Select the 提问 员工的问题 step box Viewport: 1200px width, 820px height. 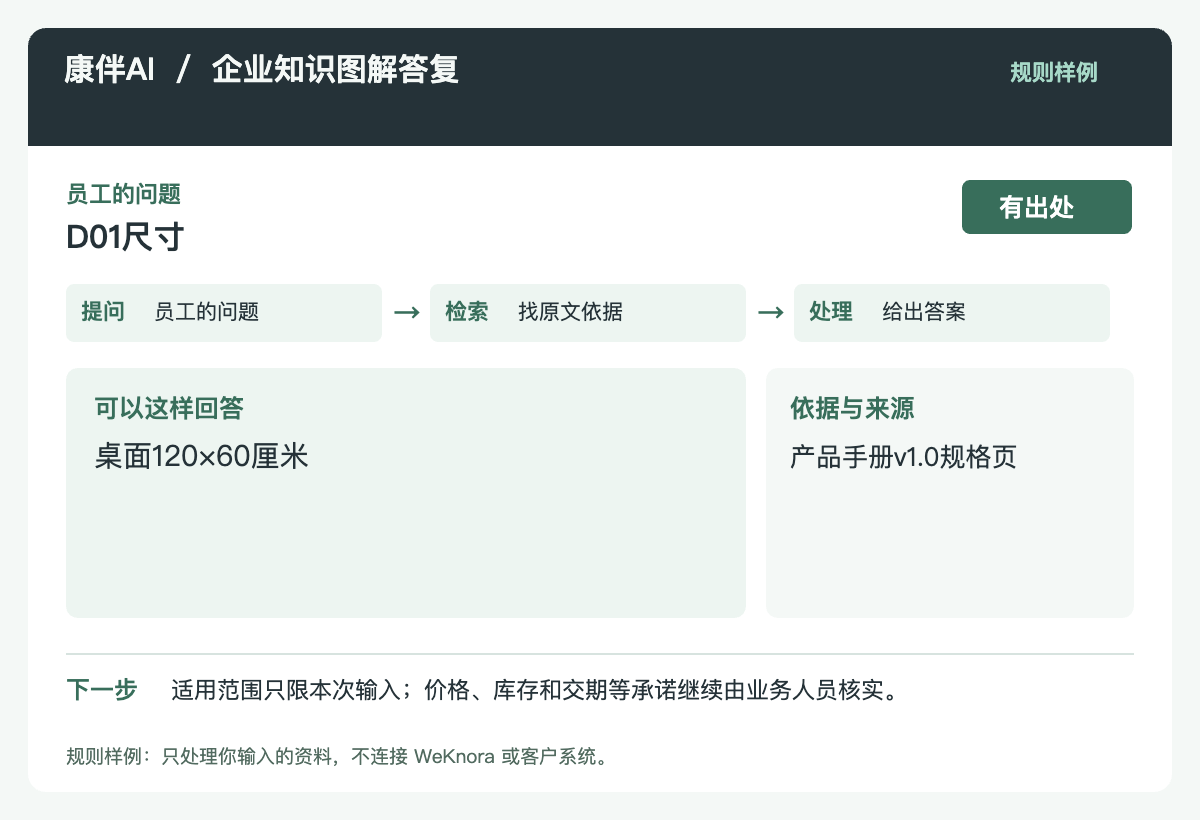[x=224, y=312]
